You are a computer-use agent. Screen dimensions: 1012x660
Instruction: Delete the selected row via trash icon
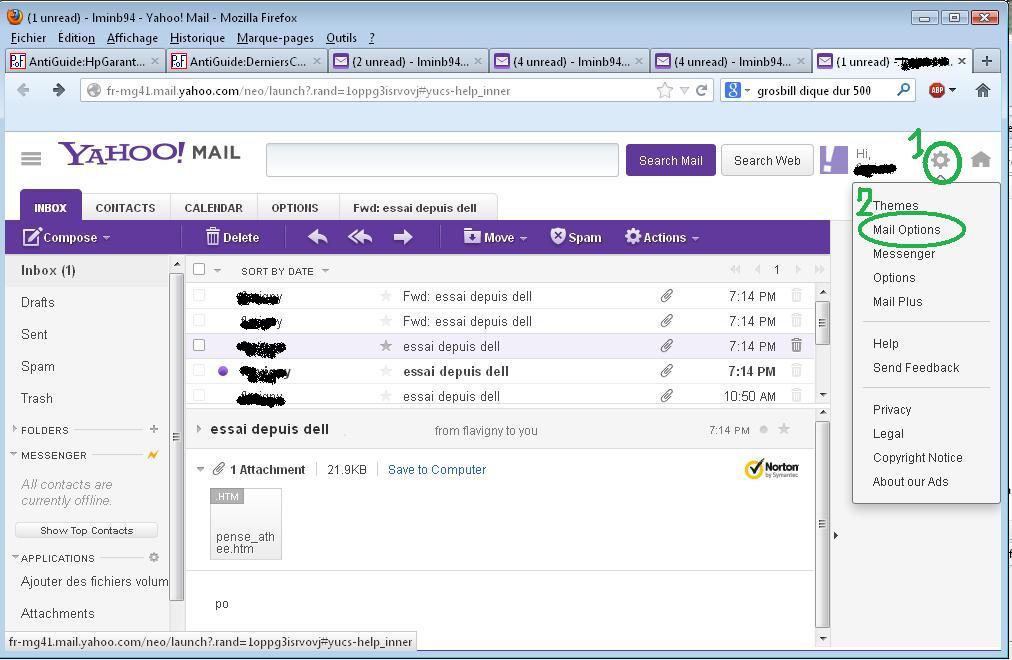[796, 346]
